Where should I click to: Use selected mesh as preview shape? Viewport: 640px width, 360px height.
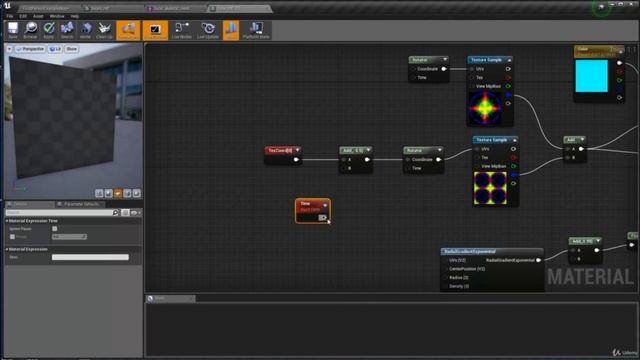tap(137, 193)
